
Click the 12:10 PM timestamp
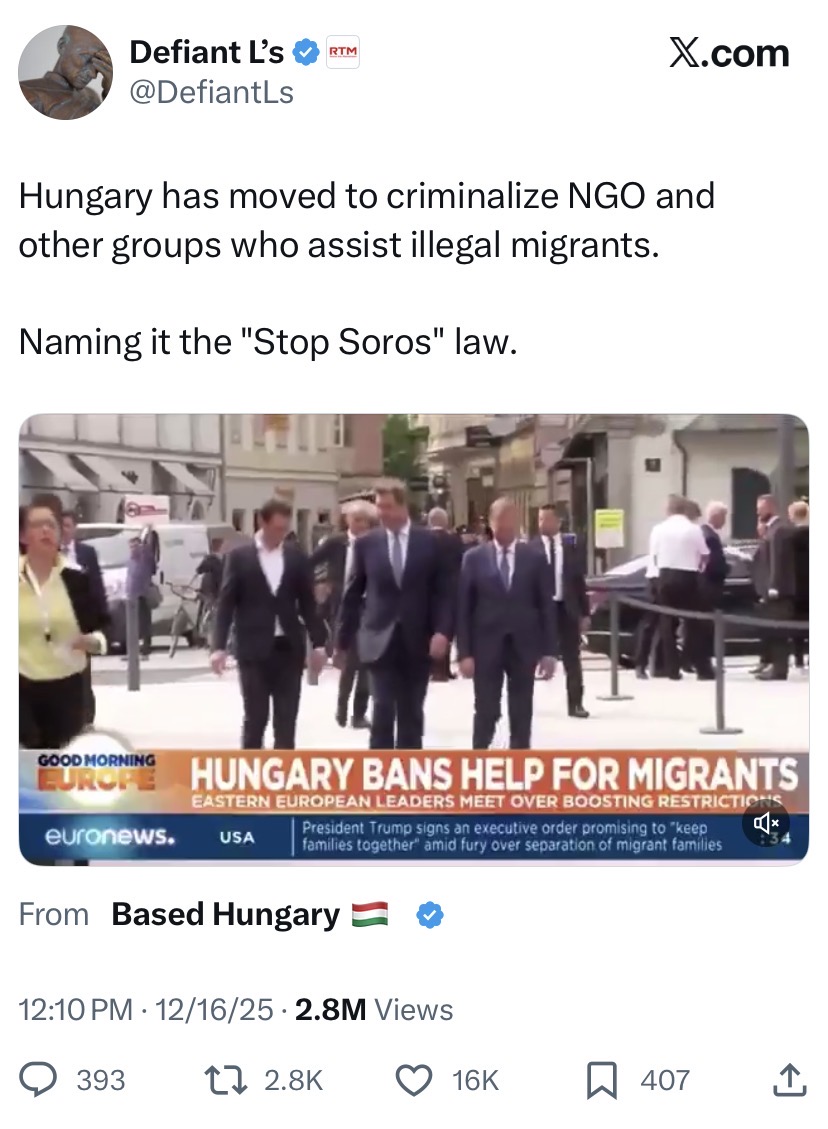click(x=76, y=1009)
